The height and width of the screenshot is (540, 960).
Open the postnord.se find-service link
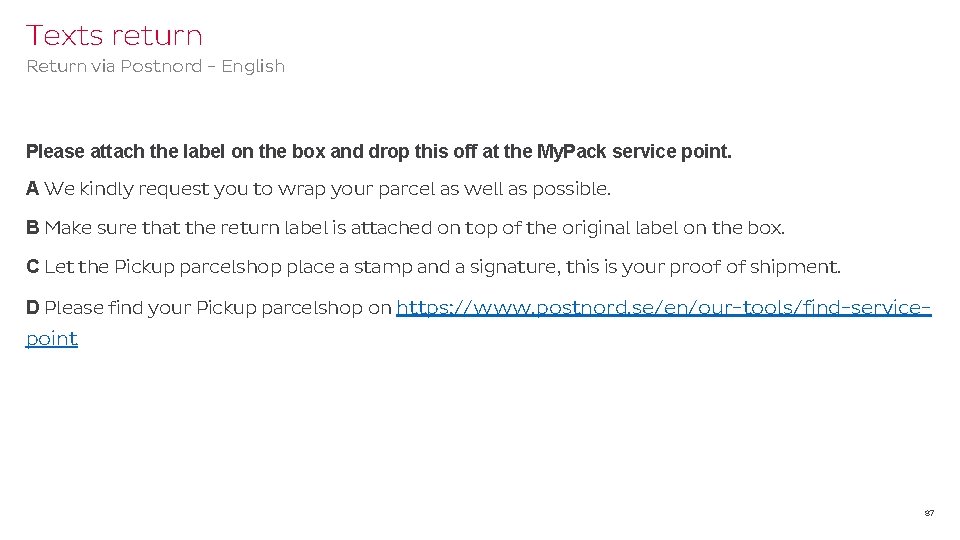663,307
